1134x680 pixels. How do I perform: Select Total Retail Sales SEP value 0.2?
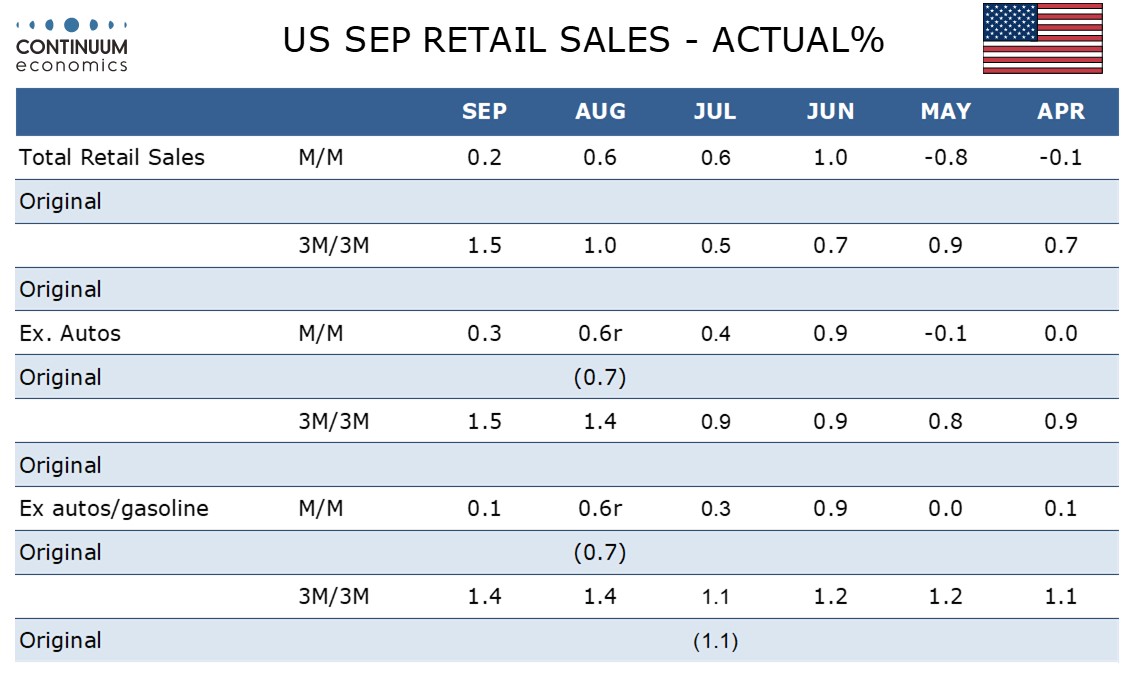(x=484, y=157)
